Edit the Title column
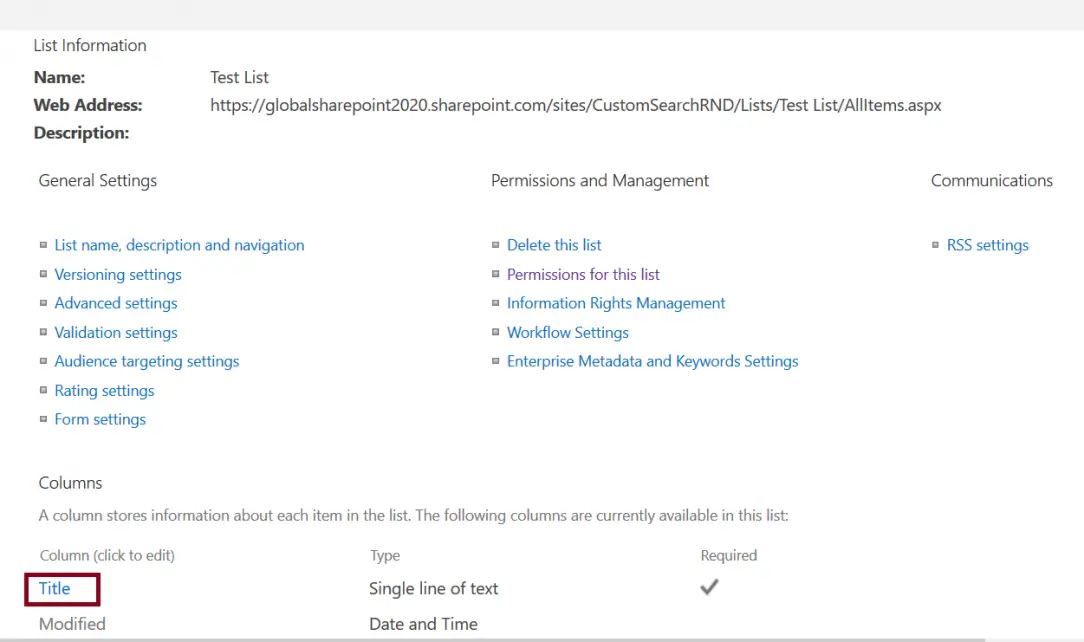Viewport: 1084px width, 642px height. [x=55, y=589]
